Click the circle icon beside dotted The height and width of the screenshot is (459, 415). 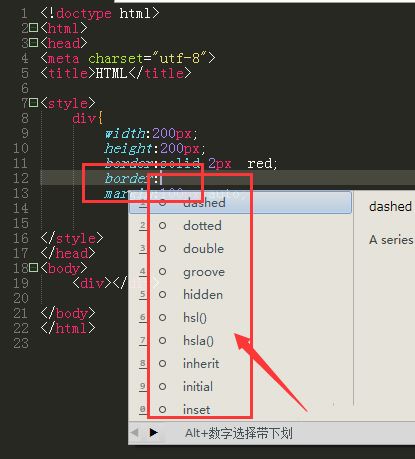162,226
